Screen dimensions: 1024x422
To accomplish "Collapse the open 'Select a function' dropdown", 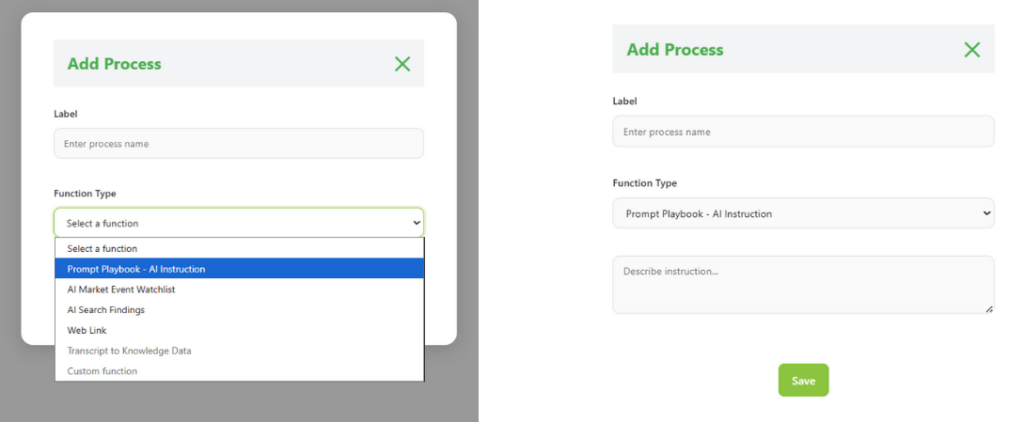I will pos(238,223).
